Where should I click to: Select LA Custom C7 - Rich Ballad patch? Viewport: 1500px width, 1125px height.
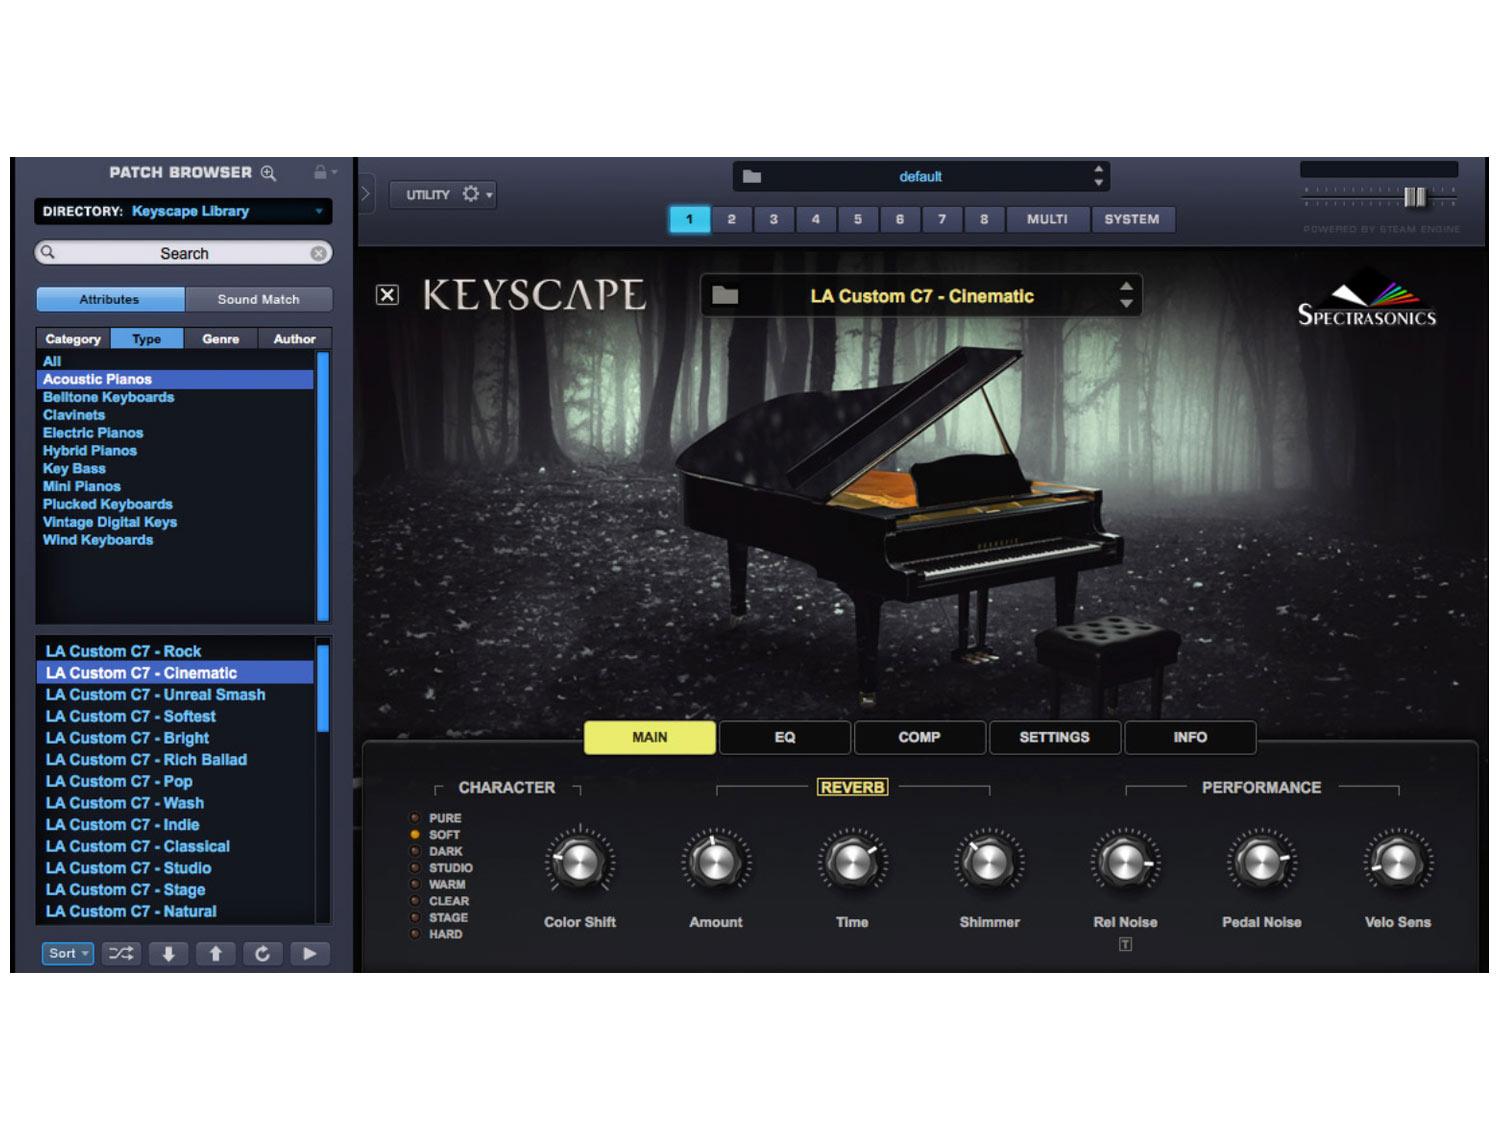click(x=146, y=760)
